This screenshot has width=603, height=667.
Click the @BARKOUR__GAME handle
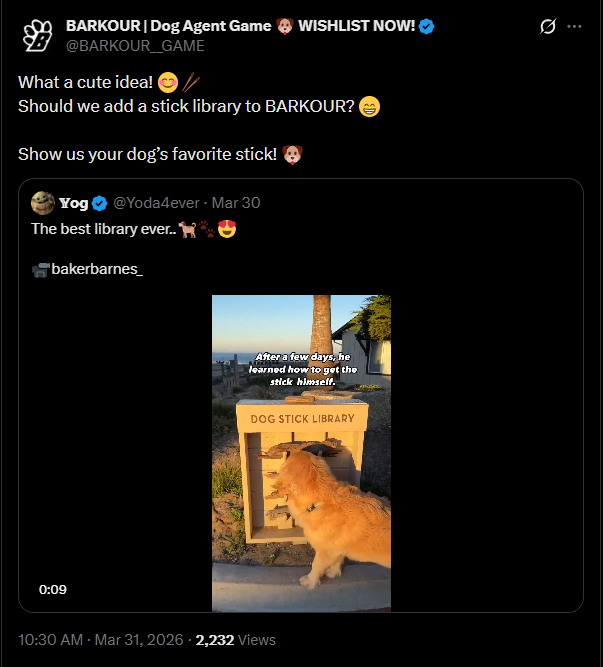[x=135, y=45]
